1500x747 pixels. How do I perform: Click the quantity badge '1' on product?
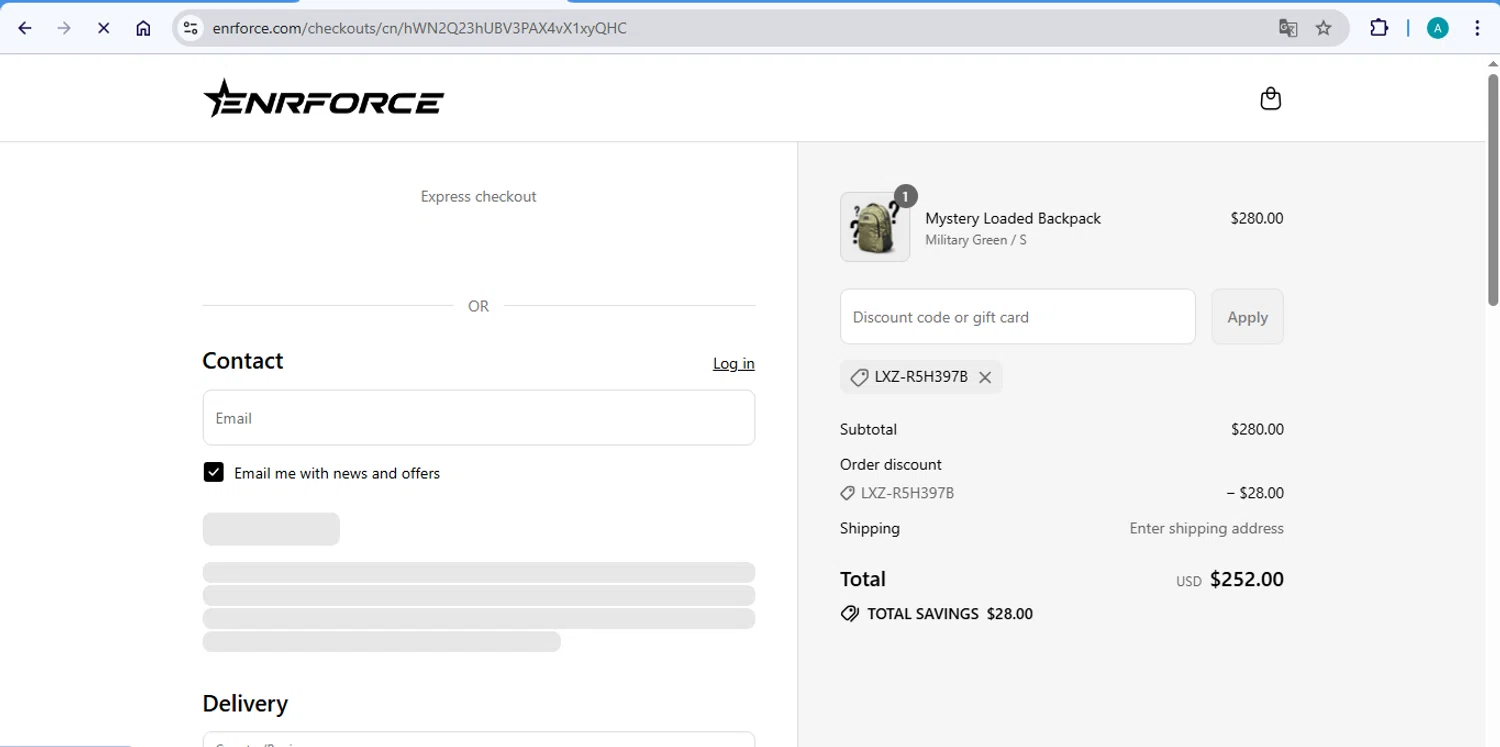coord(905,196)
